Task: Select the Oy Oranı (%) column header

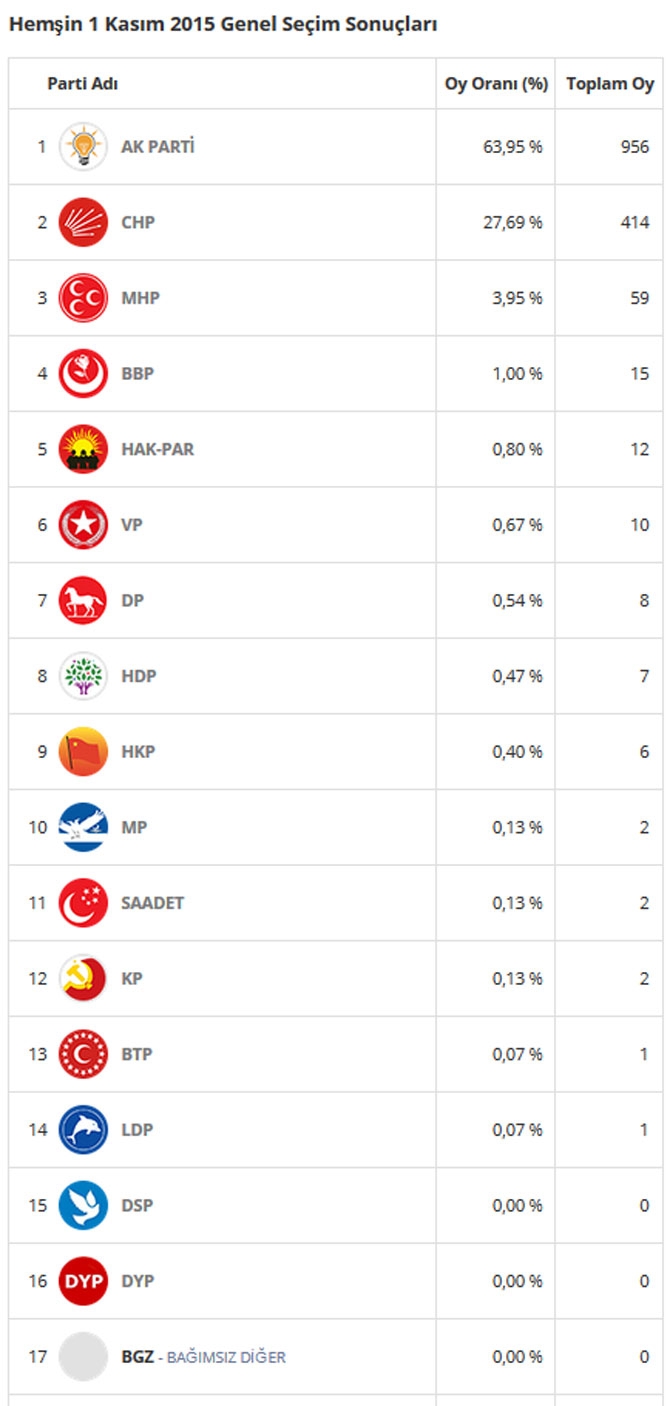Action: pyautogui.click(x=496, y=84)
